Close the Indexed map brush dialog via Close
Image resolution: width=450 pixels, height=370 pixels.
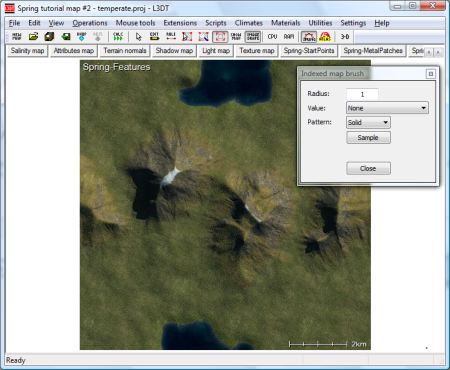point(368,168)
